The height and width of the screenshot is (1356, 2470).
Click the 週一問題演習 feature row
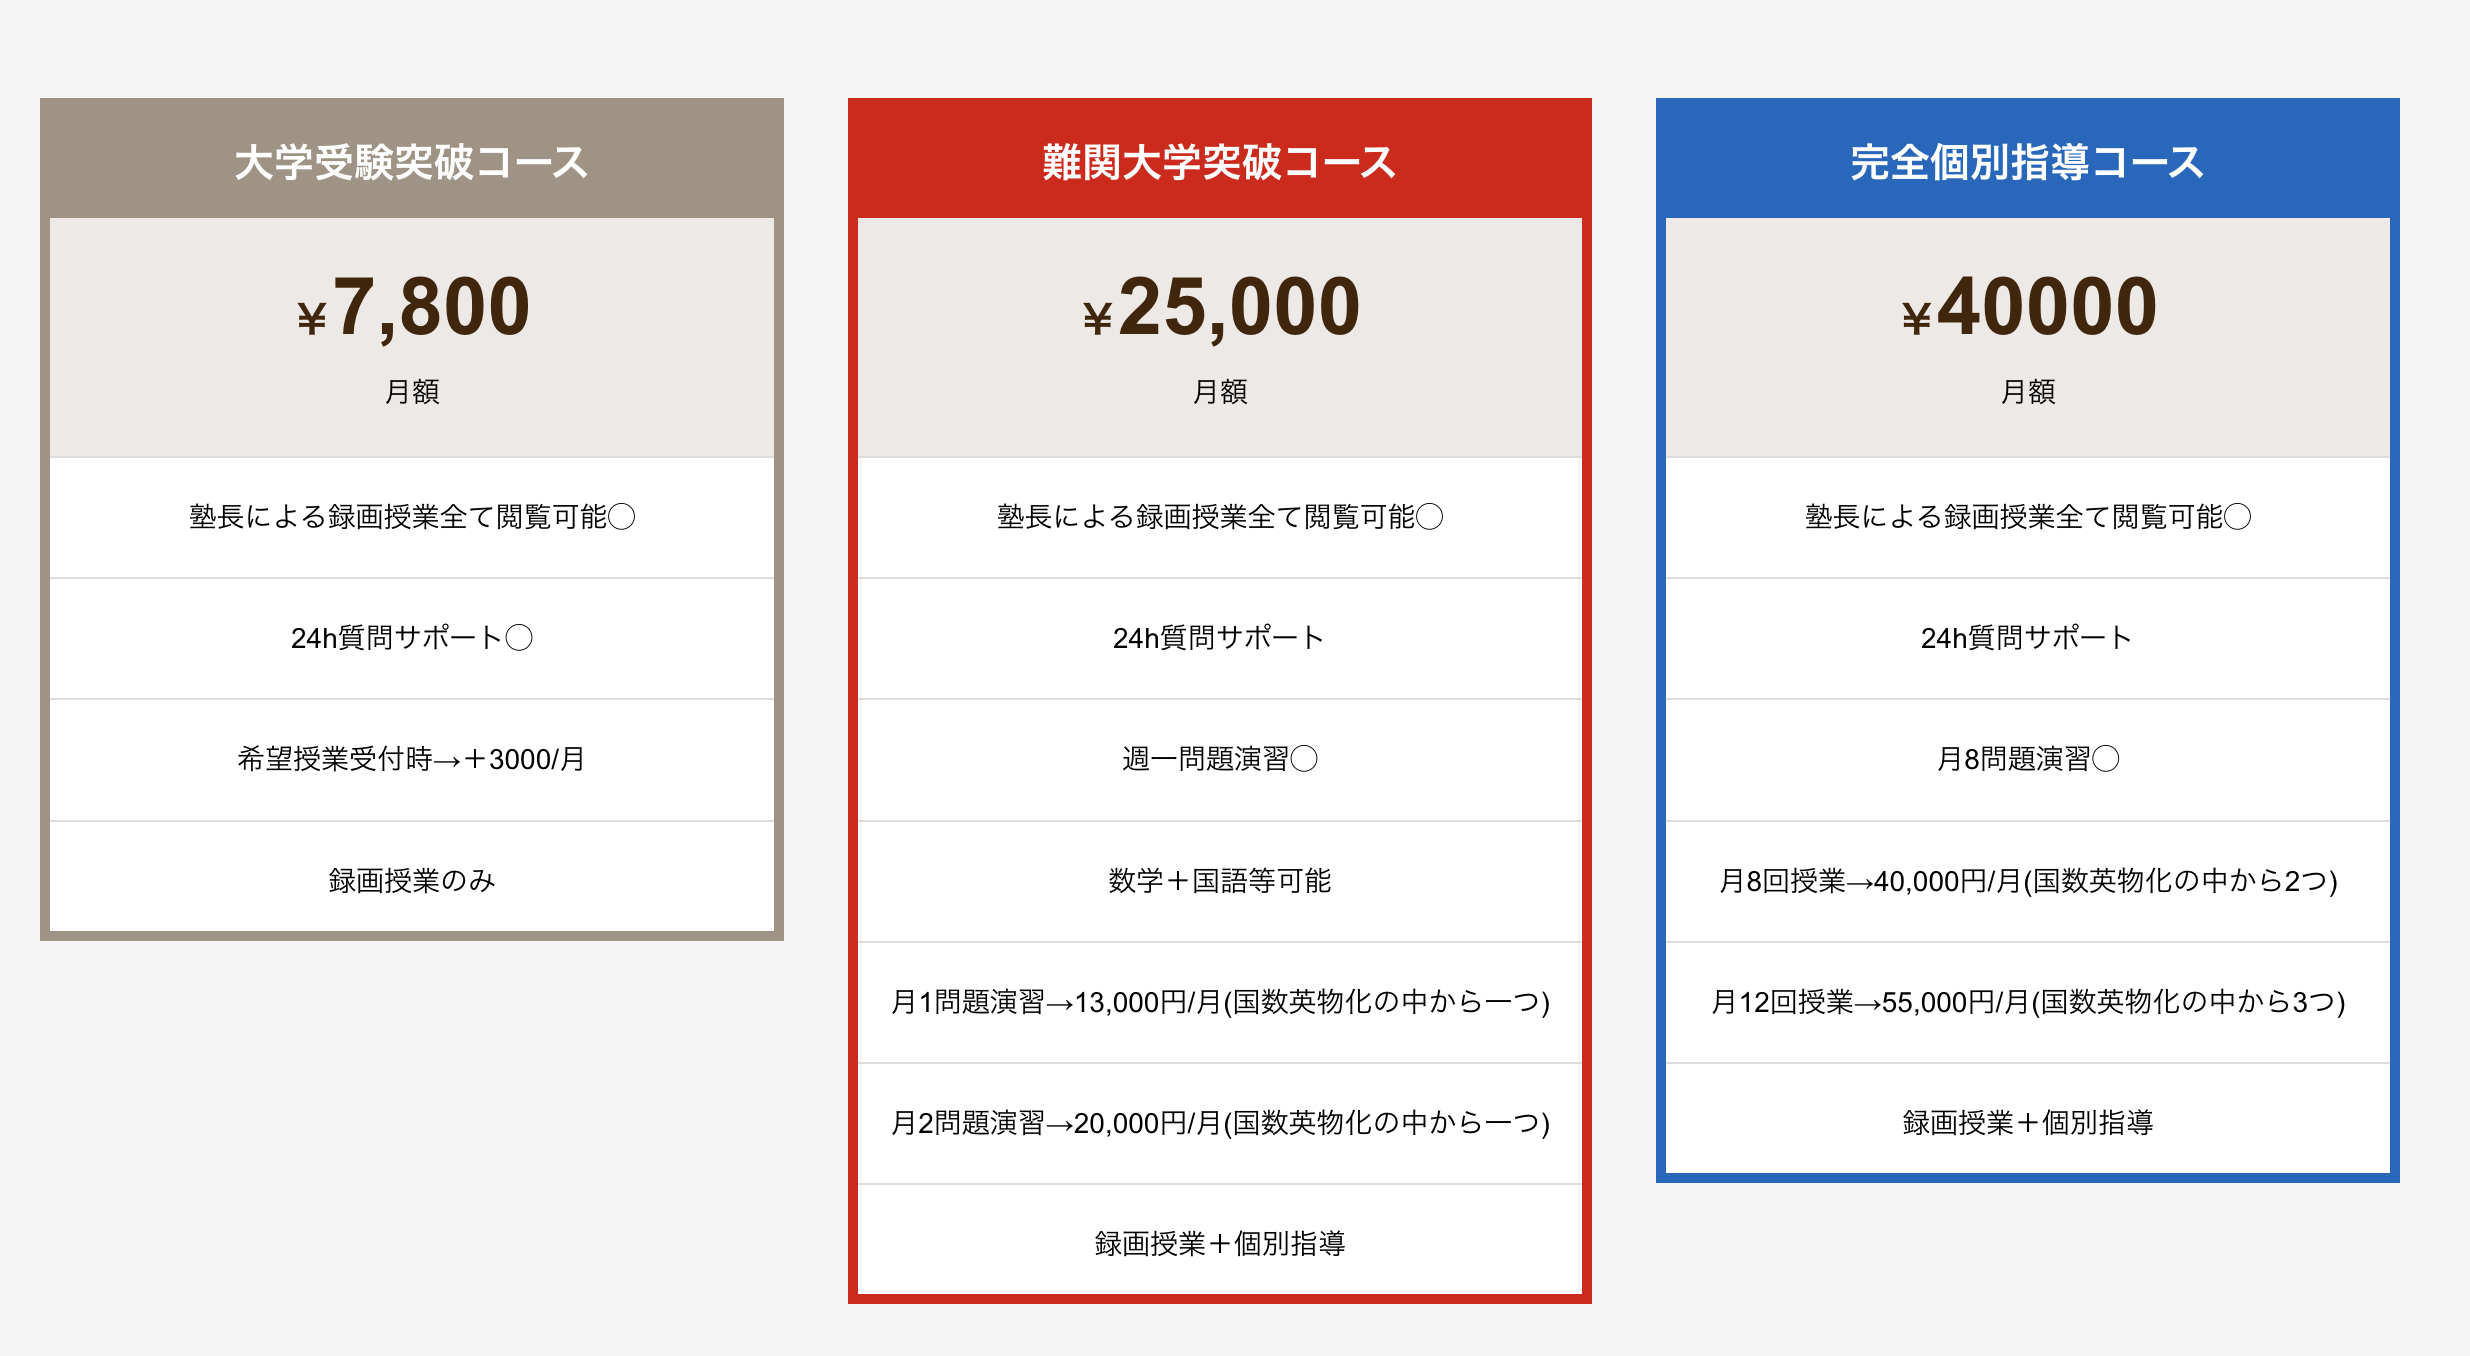tap(1219, 759)
